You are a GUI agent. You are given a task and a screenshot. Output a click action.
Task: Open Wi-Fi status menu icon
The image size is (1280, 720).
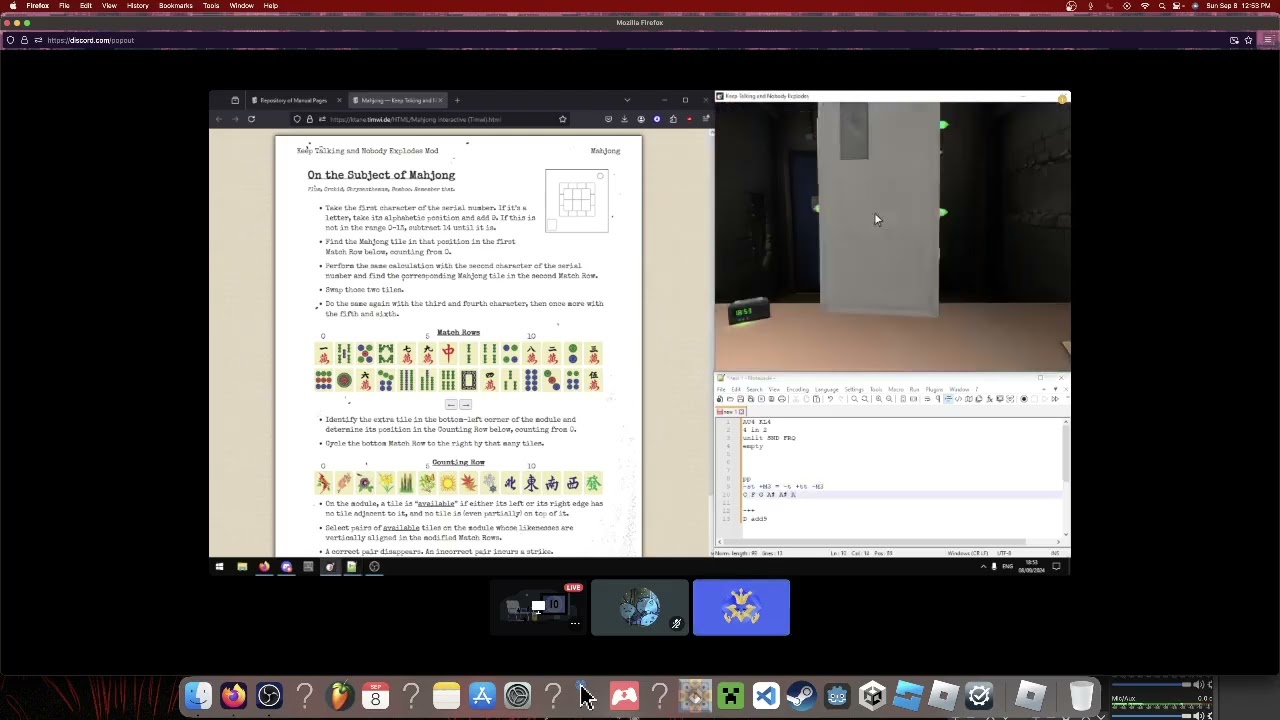click(1145, 6)
